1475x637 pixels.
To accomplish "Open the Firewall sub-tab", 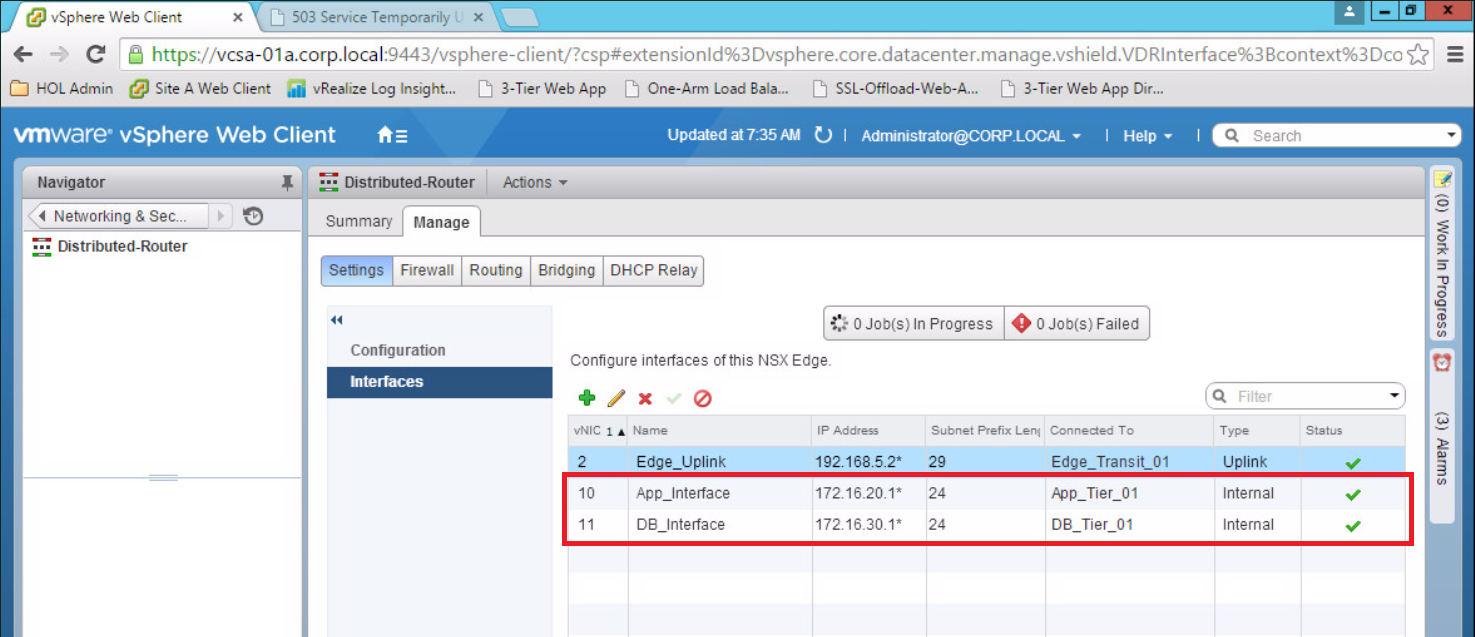I will tap(427, 270).
